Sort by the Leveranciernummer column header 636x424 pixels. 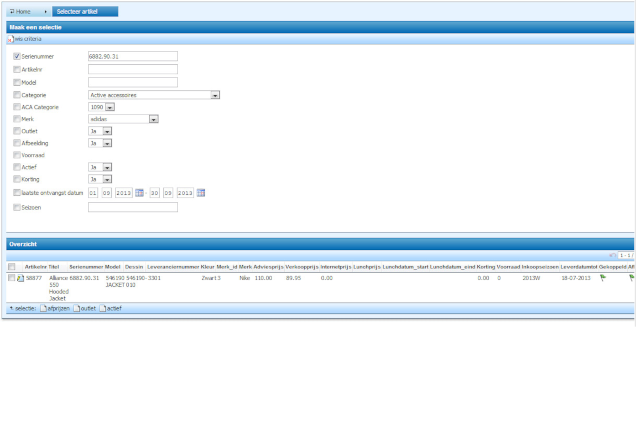click(173, 267)
